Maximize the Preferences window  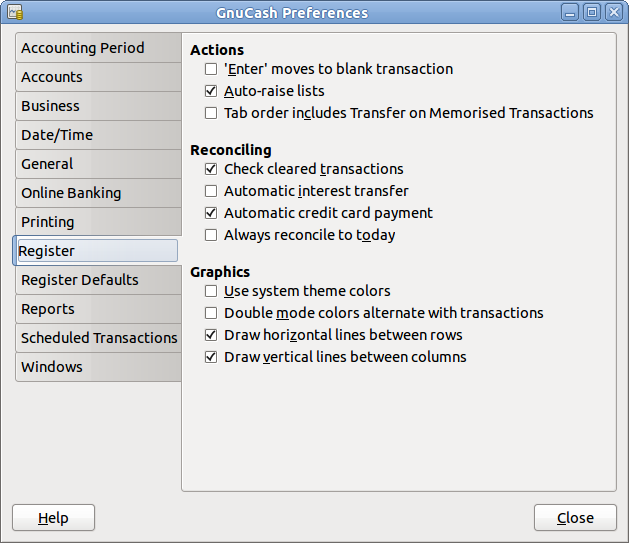592,12
